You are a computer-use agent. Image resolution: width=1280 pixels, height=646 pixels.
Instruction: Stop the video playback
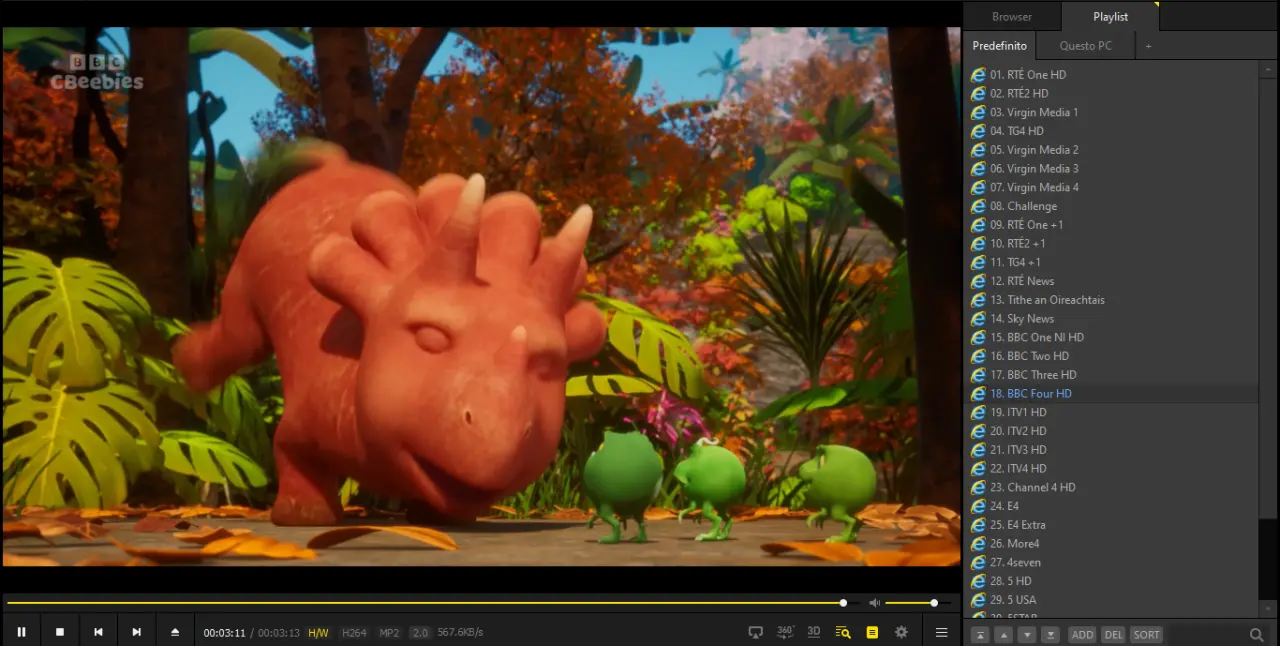(60, 632)
